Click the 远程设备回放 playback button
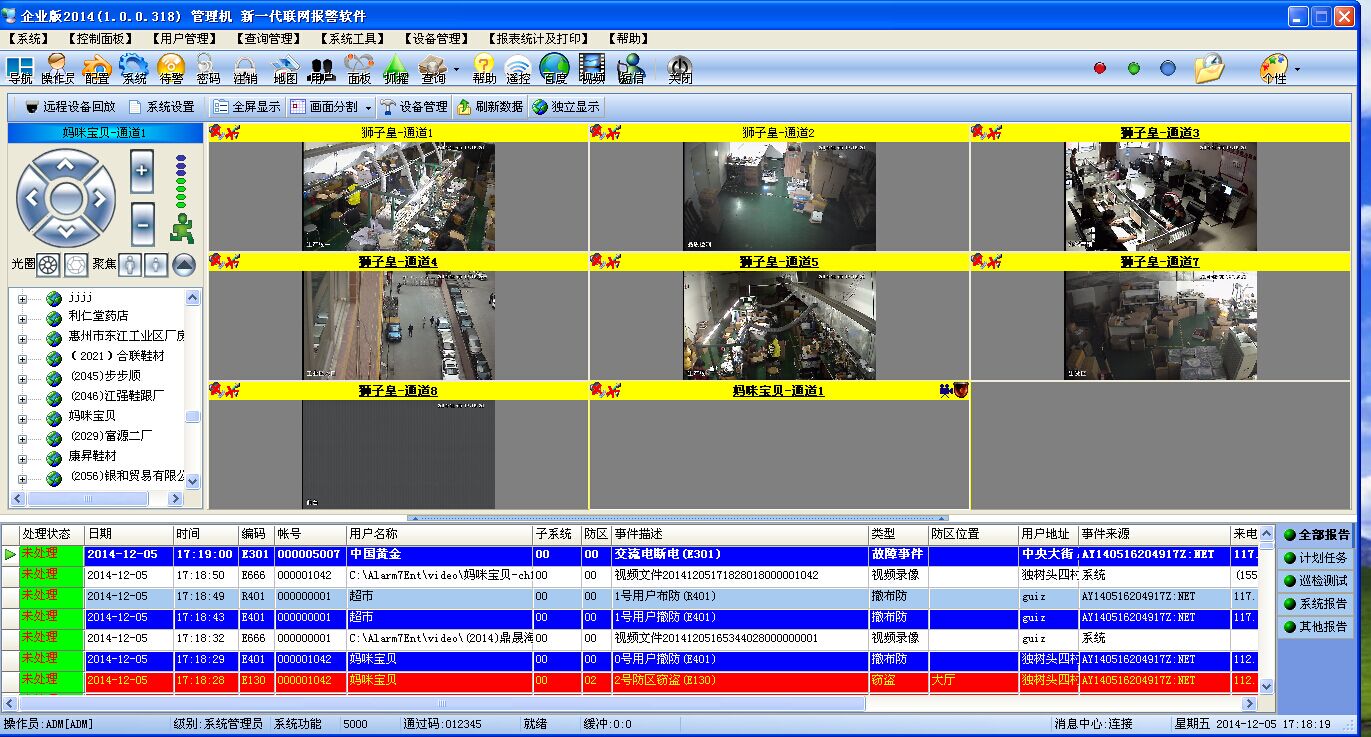 70,107
